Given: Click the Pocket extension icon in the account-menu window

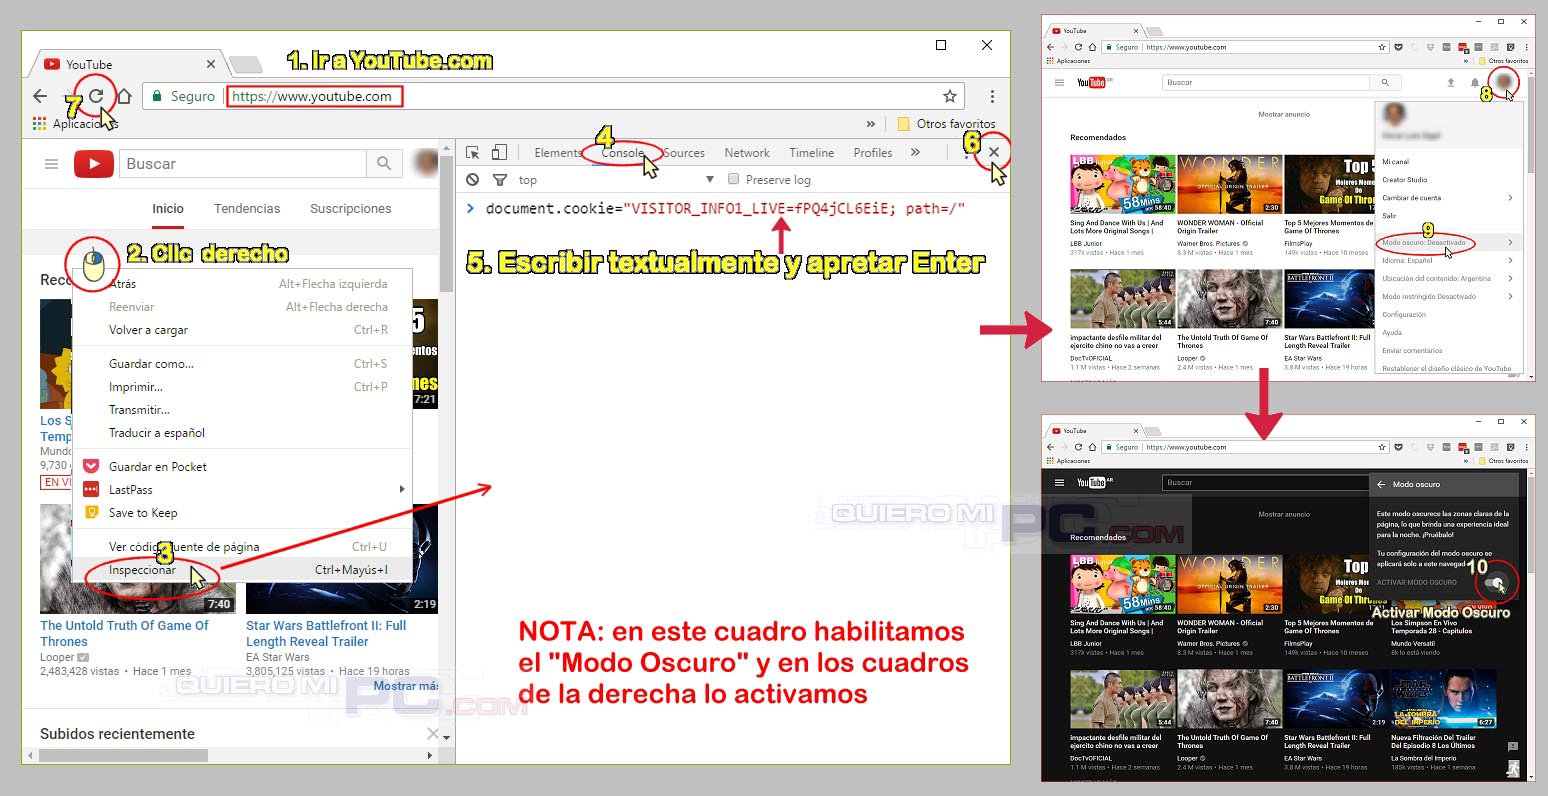Looking at the screenshot, I should 1398,47.
